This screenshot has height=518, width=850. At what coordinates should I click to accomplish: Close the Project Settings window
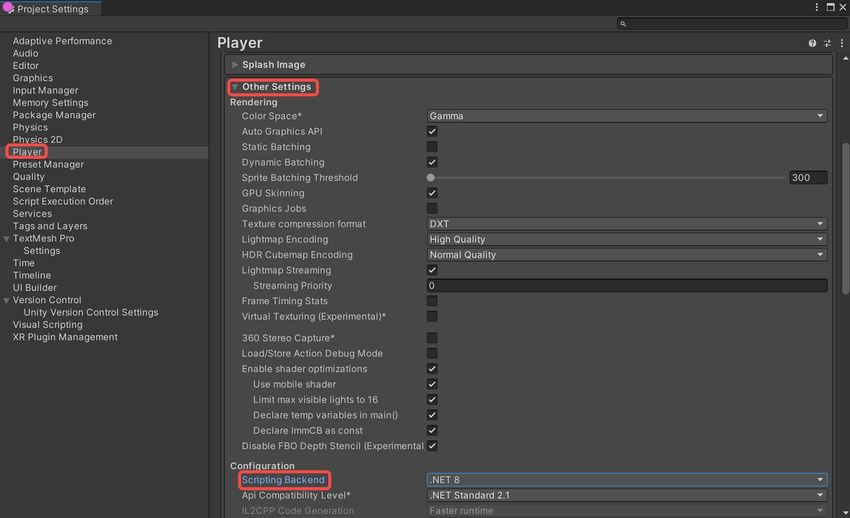tap(841, 8)
